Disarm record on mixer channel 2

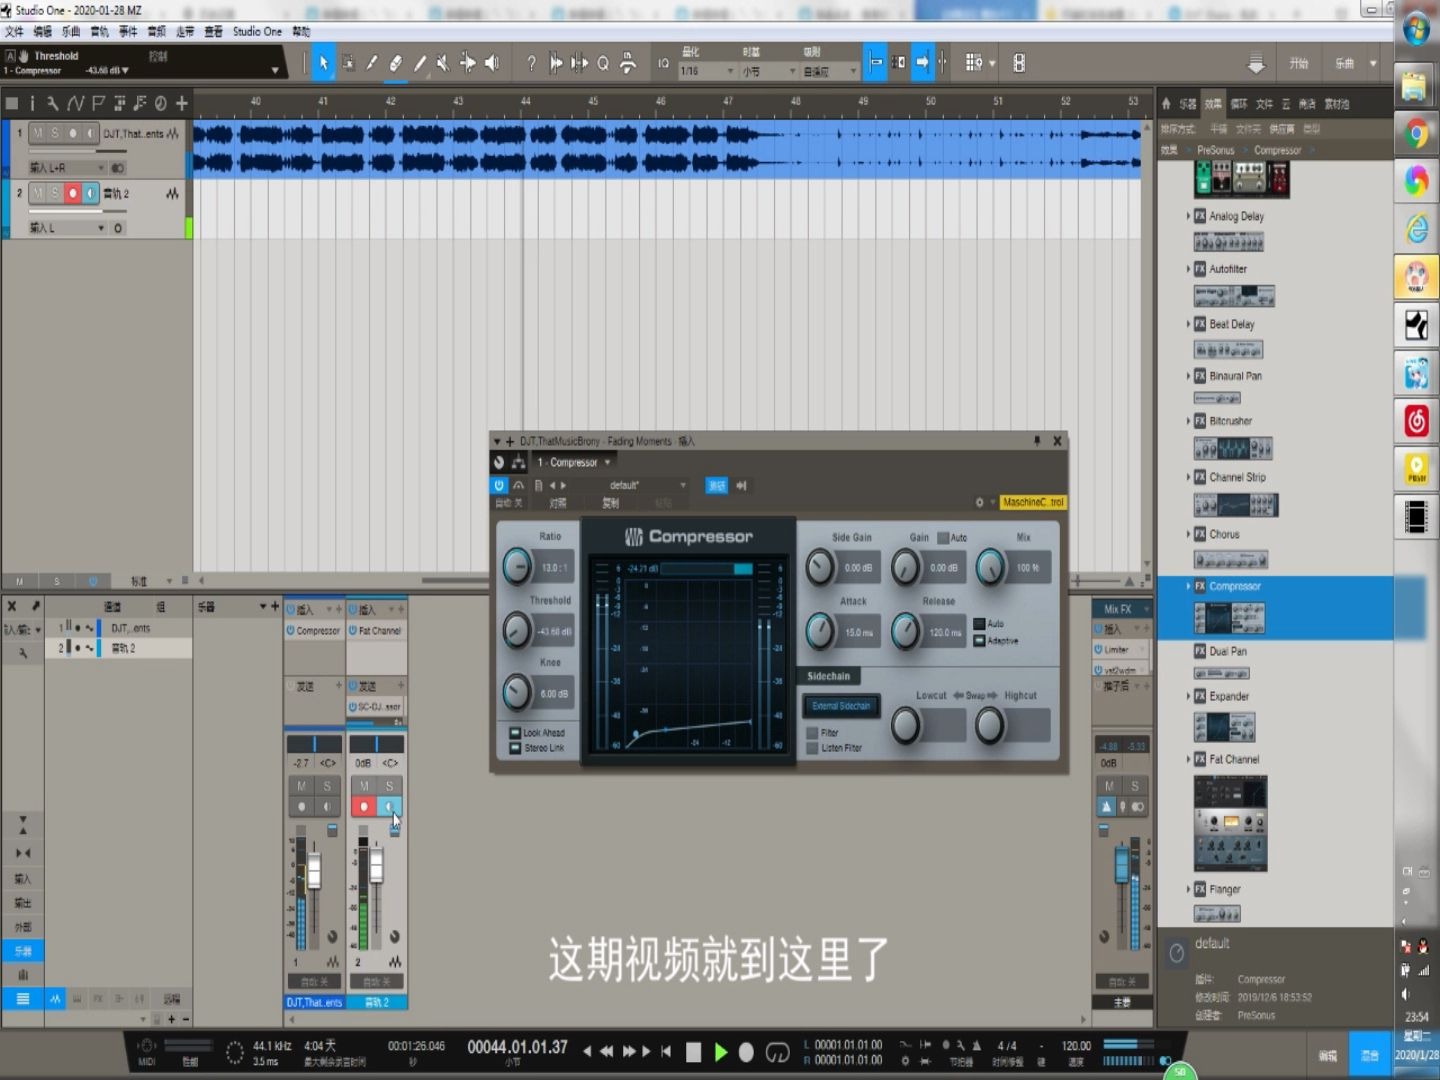(x=364, y=806)
